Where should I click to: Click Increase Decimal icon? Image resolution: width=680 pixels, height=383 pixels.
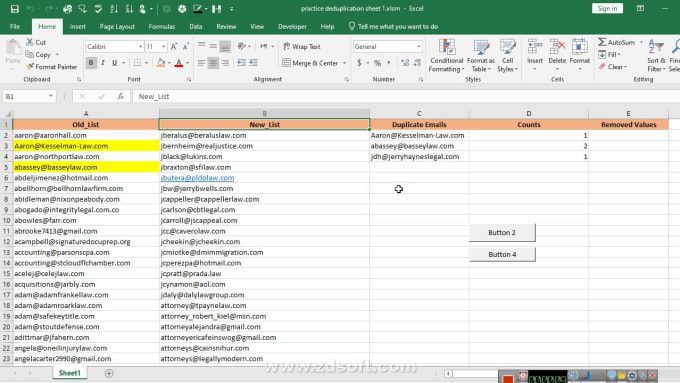405,63
